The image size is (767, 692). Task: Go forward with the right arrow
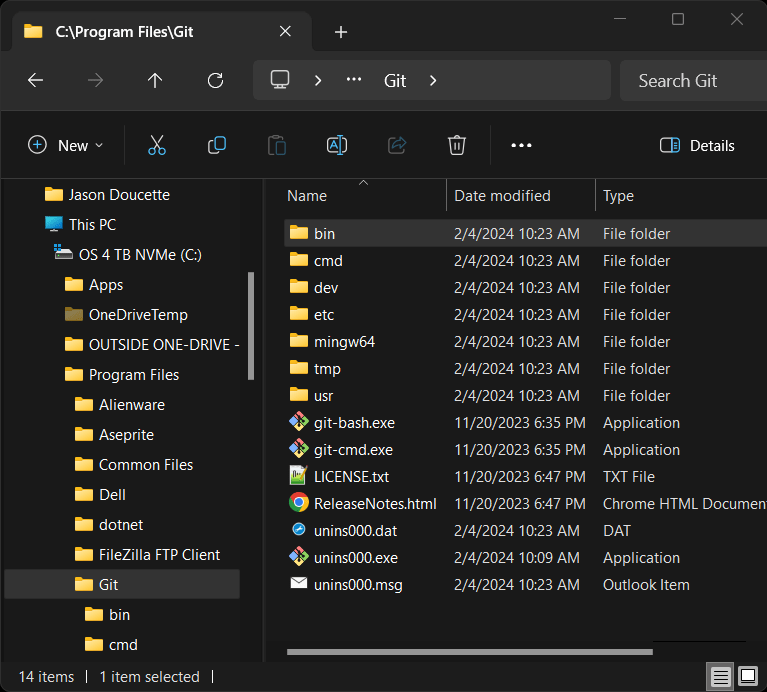(x=95, y=80)
